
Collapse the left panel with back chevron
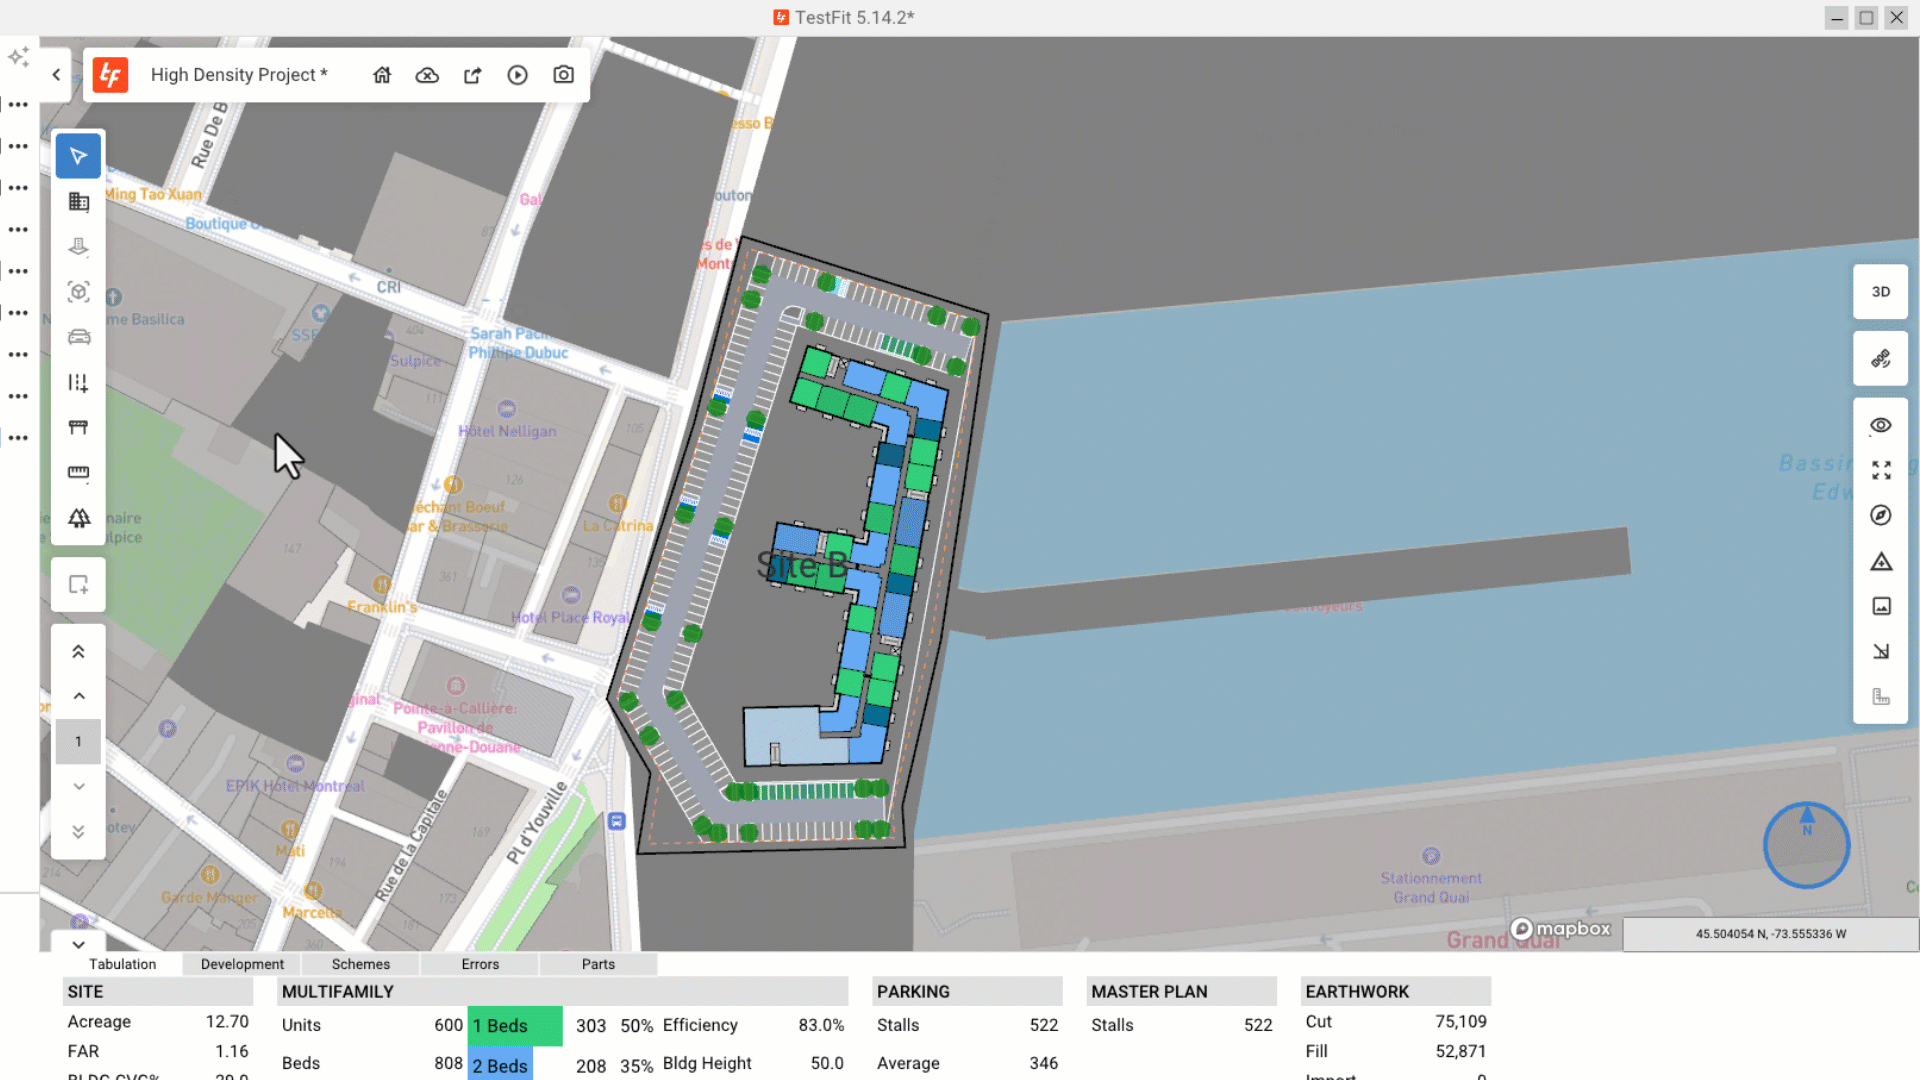click(56, 75)
